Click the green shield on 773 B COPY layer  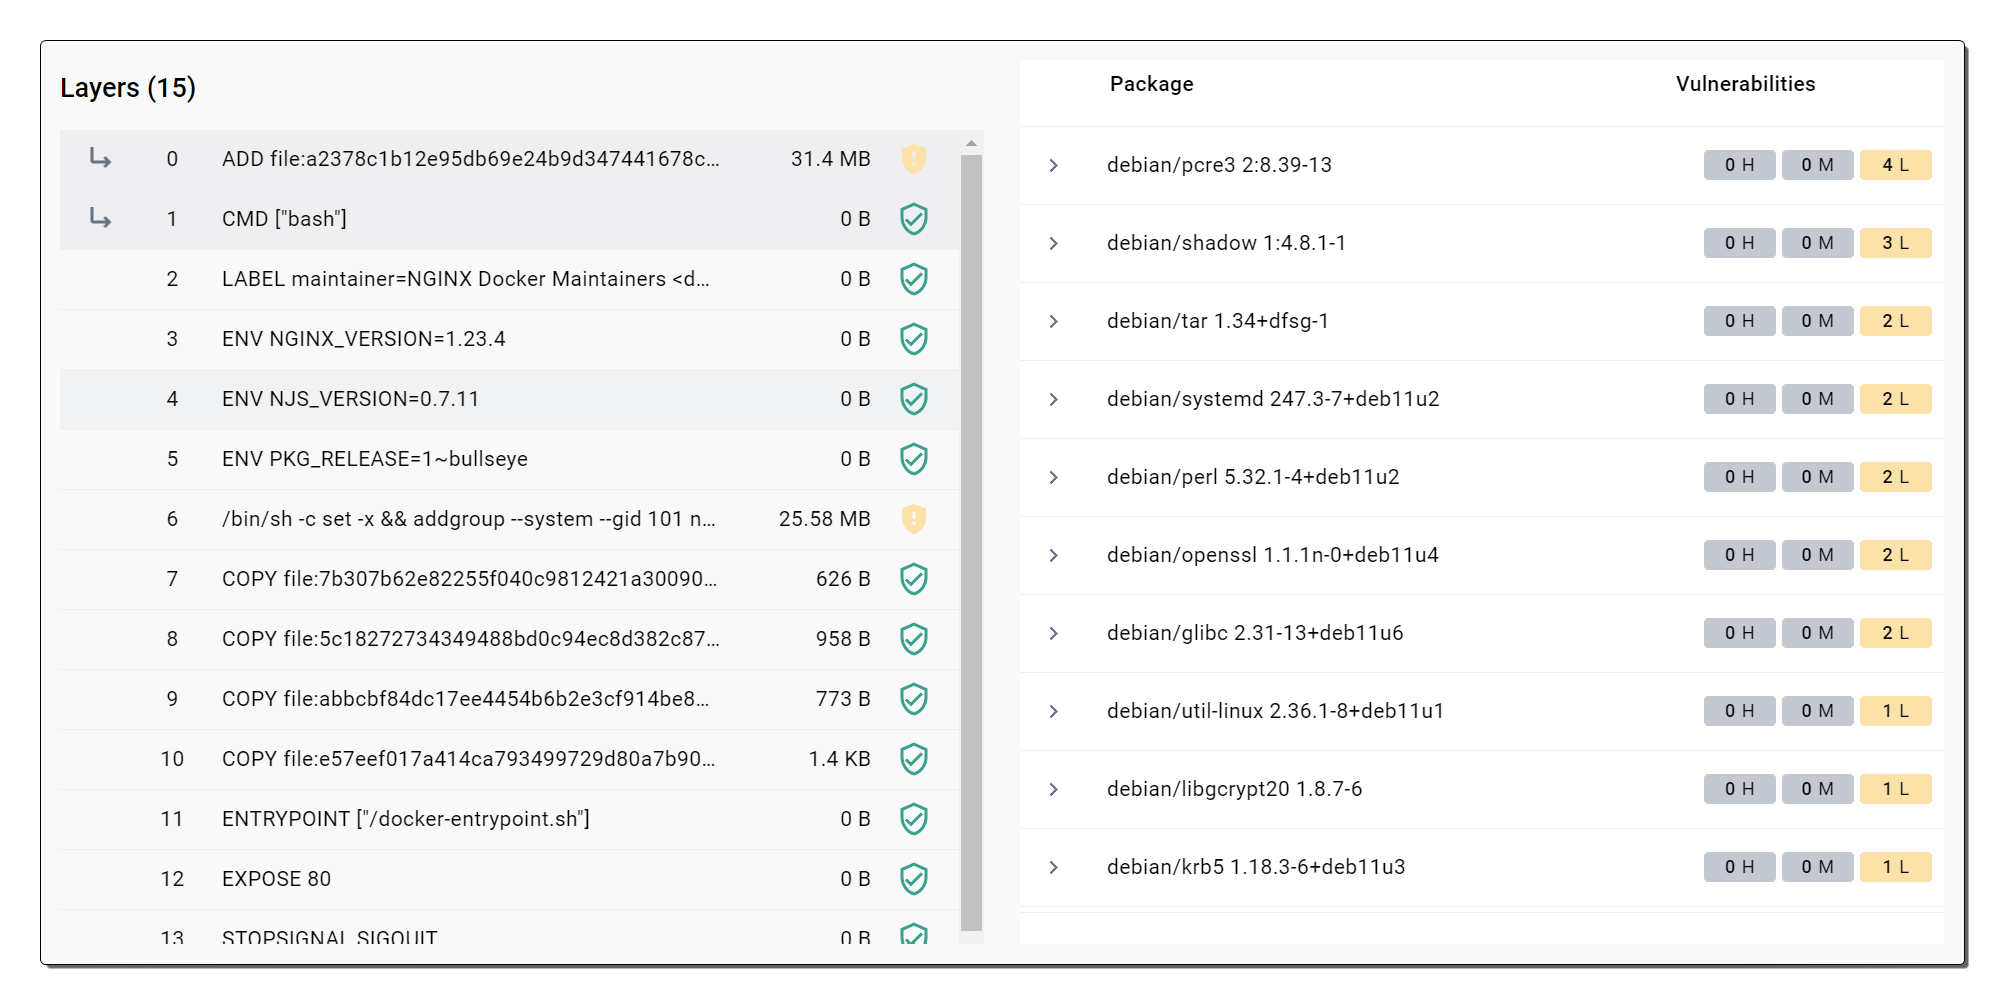tap(913, 699)
